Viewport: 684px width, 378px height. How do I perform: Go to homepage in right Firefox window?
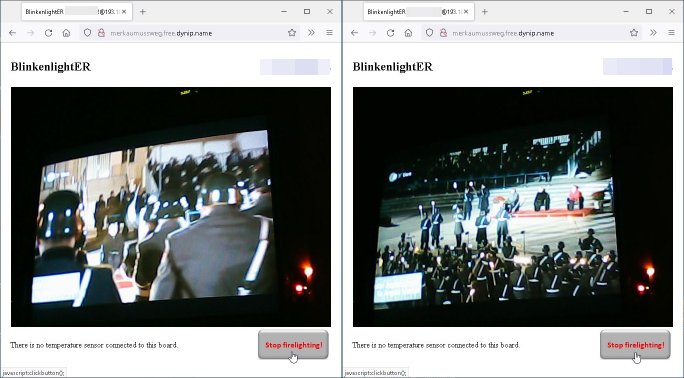click(x=408, y=33)
